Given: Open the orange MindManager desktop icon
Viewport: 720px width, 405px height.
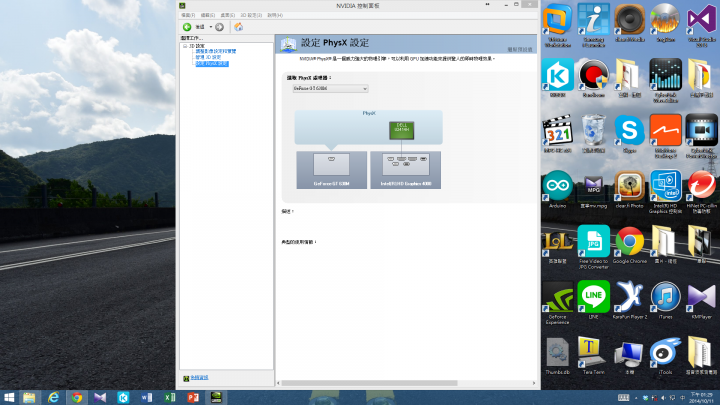Looking at the screenshot, I should click(665, 135).
